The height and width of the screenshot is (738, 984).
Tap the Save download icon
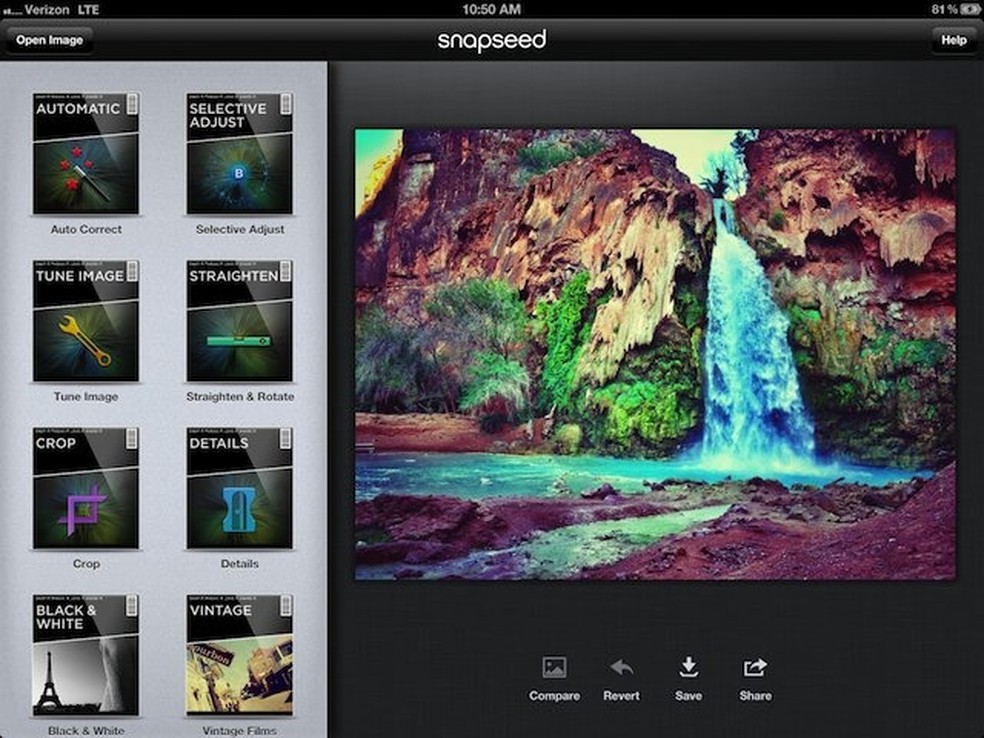tap(688, 667)
